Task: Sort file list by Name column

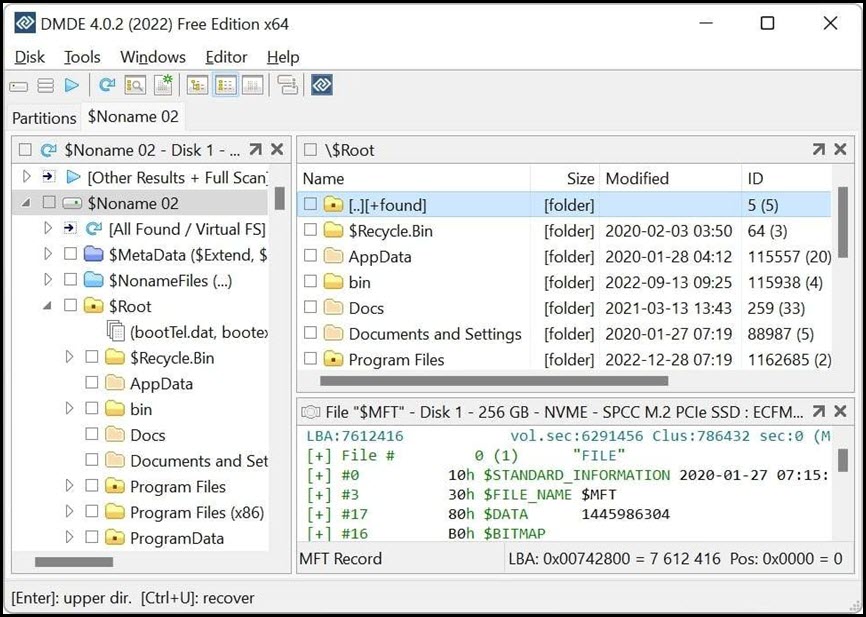Action: (414, 178)
